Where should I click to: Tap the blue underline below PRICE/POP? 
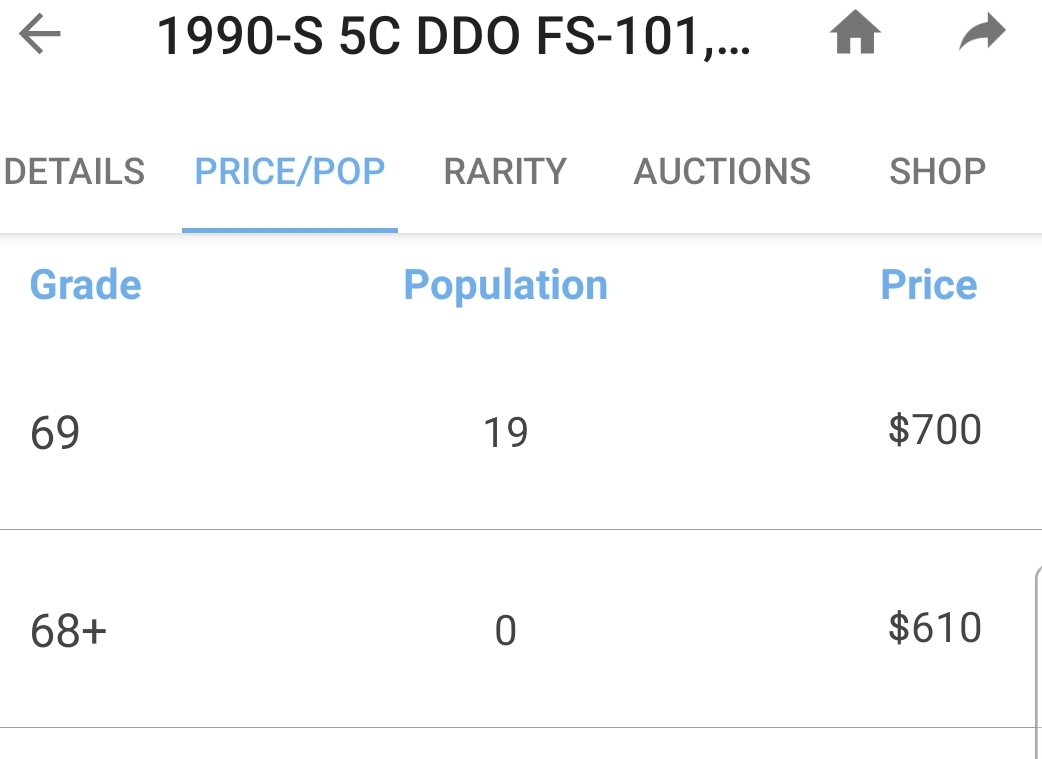click(x=290, y=230)
